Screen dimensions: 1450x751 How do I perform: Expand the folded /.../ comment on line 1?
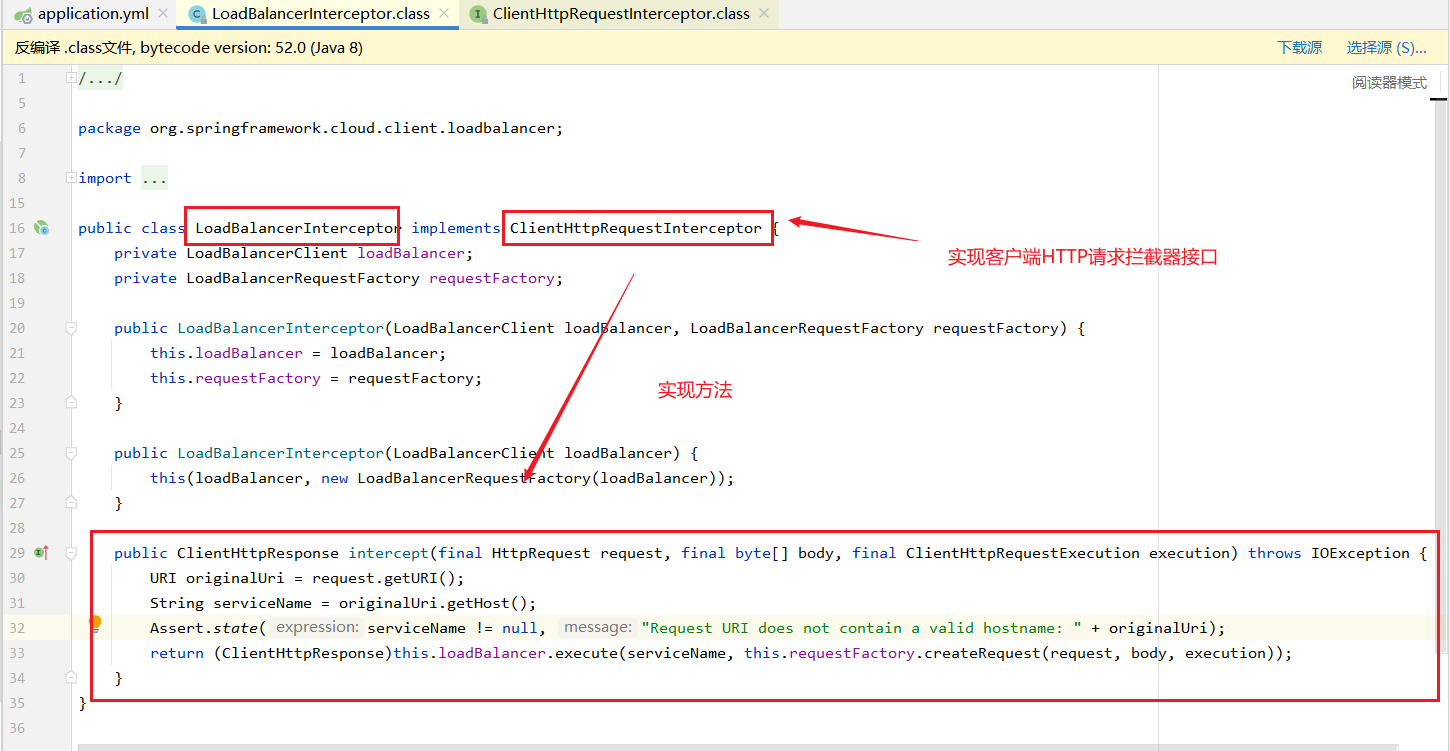point(71,78)
